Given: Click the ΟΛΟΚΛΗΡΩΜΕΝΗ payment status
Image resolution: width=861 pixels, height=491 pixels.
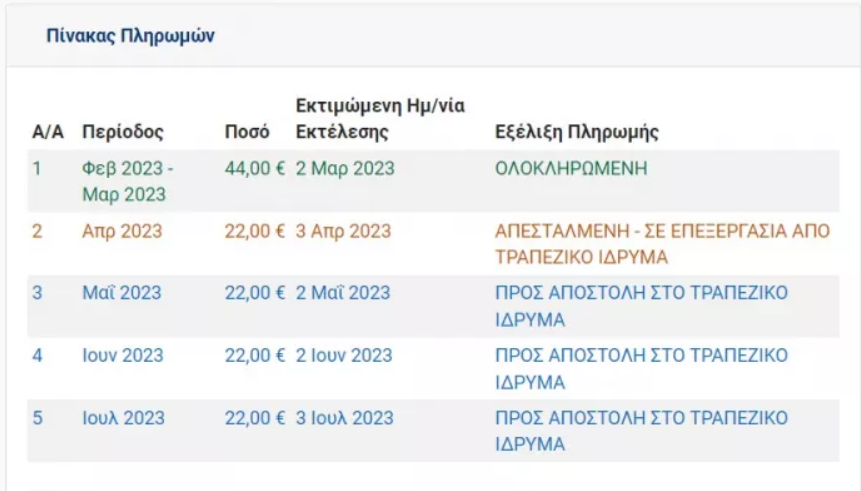Looking at the screenshot, I should [x=571, y=168].
